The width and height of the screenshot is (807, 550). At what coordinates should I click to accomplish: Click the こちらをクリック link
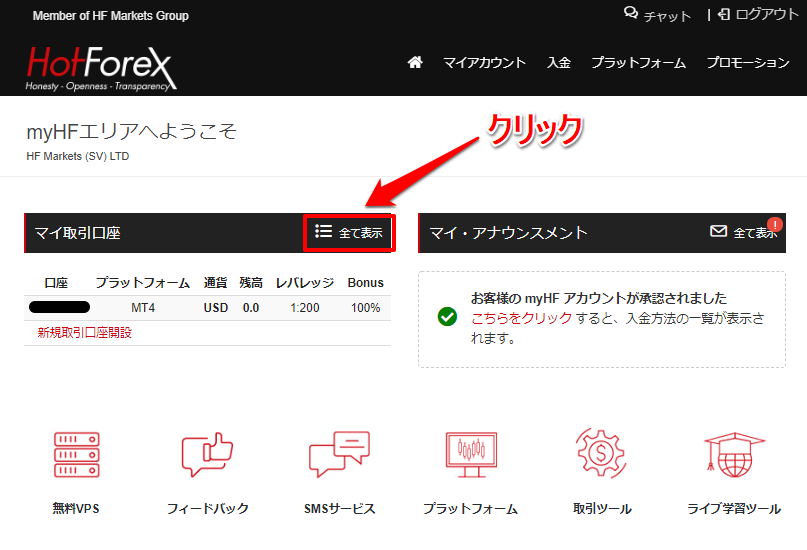coord(521,318)
